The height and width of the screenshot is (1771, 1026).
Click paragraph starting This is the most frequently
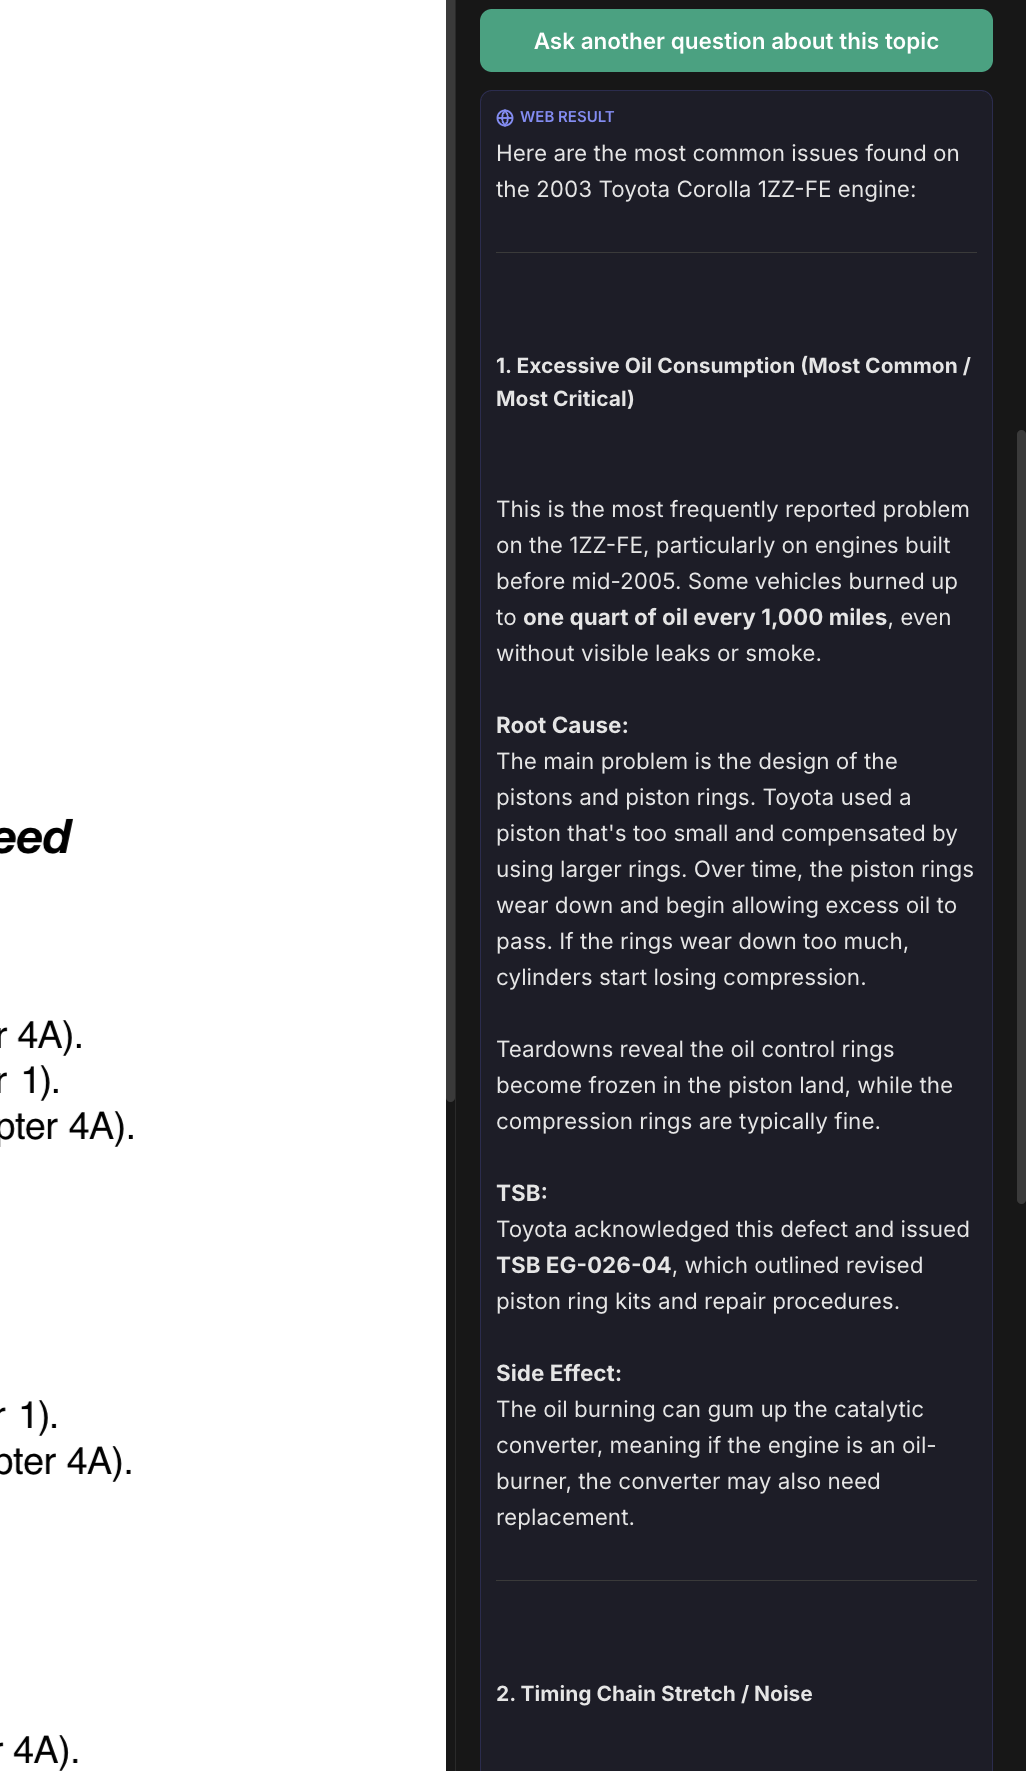click(732, 581)
